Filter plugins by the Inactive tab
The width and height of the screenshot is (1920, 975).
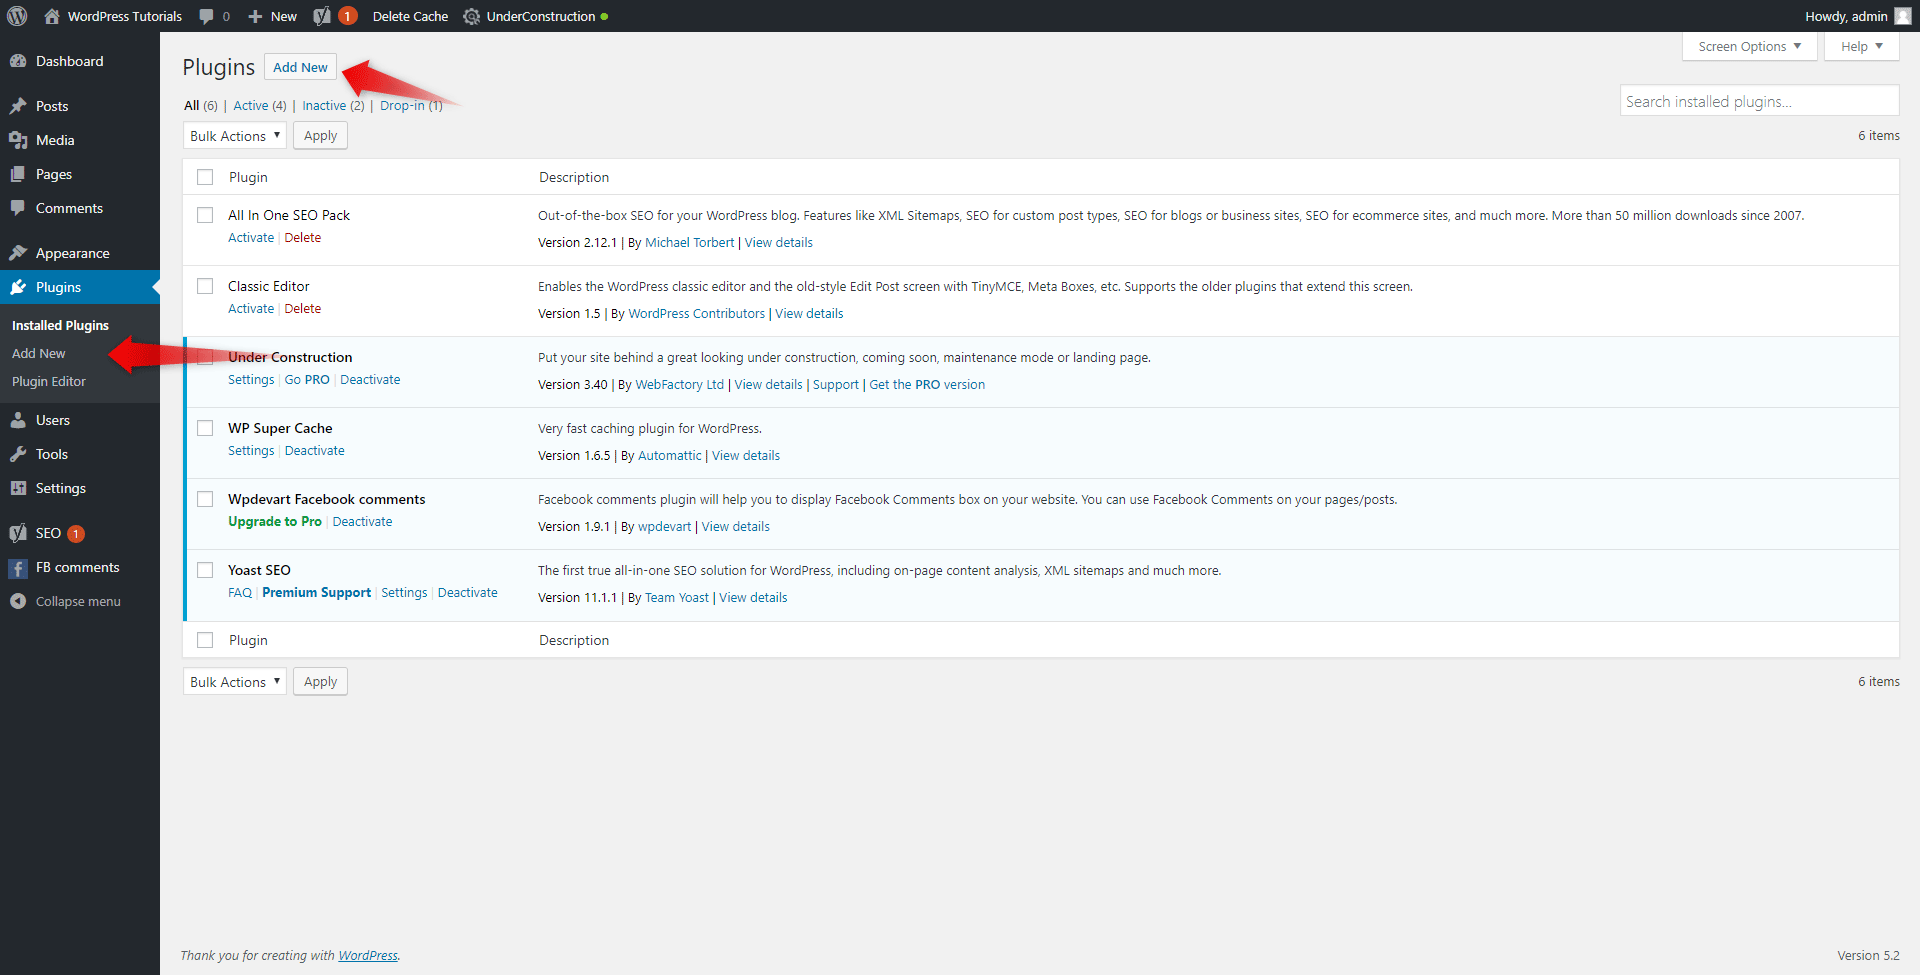tap(324, 105)
